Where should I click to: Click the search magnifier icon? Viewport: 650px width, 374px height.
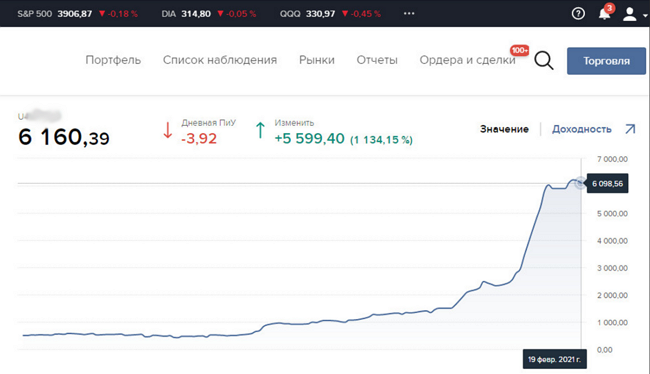coord(544,61)
